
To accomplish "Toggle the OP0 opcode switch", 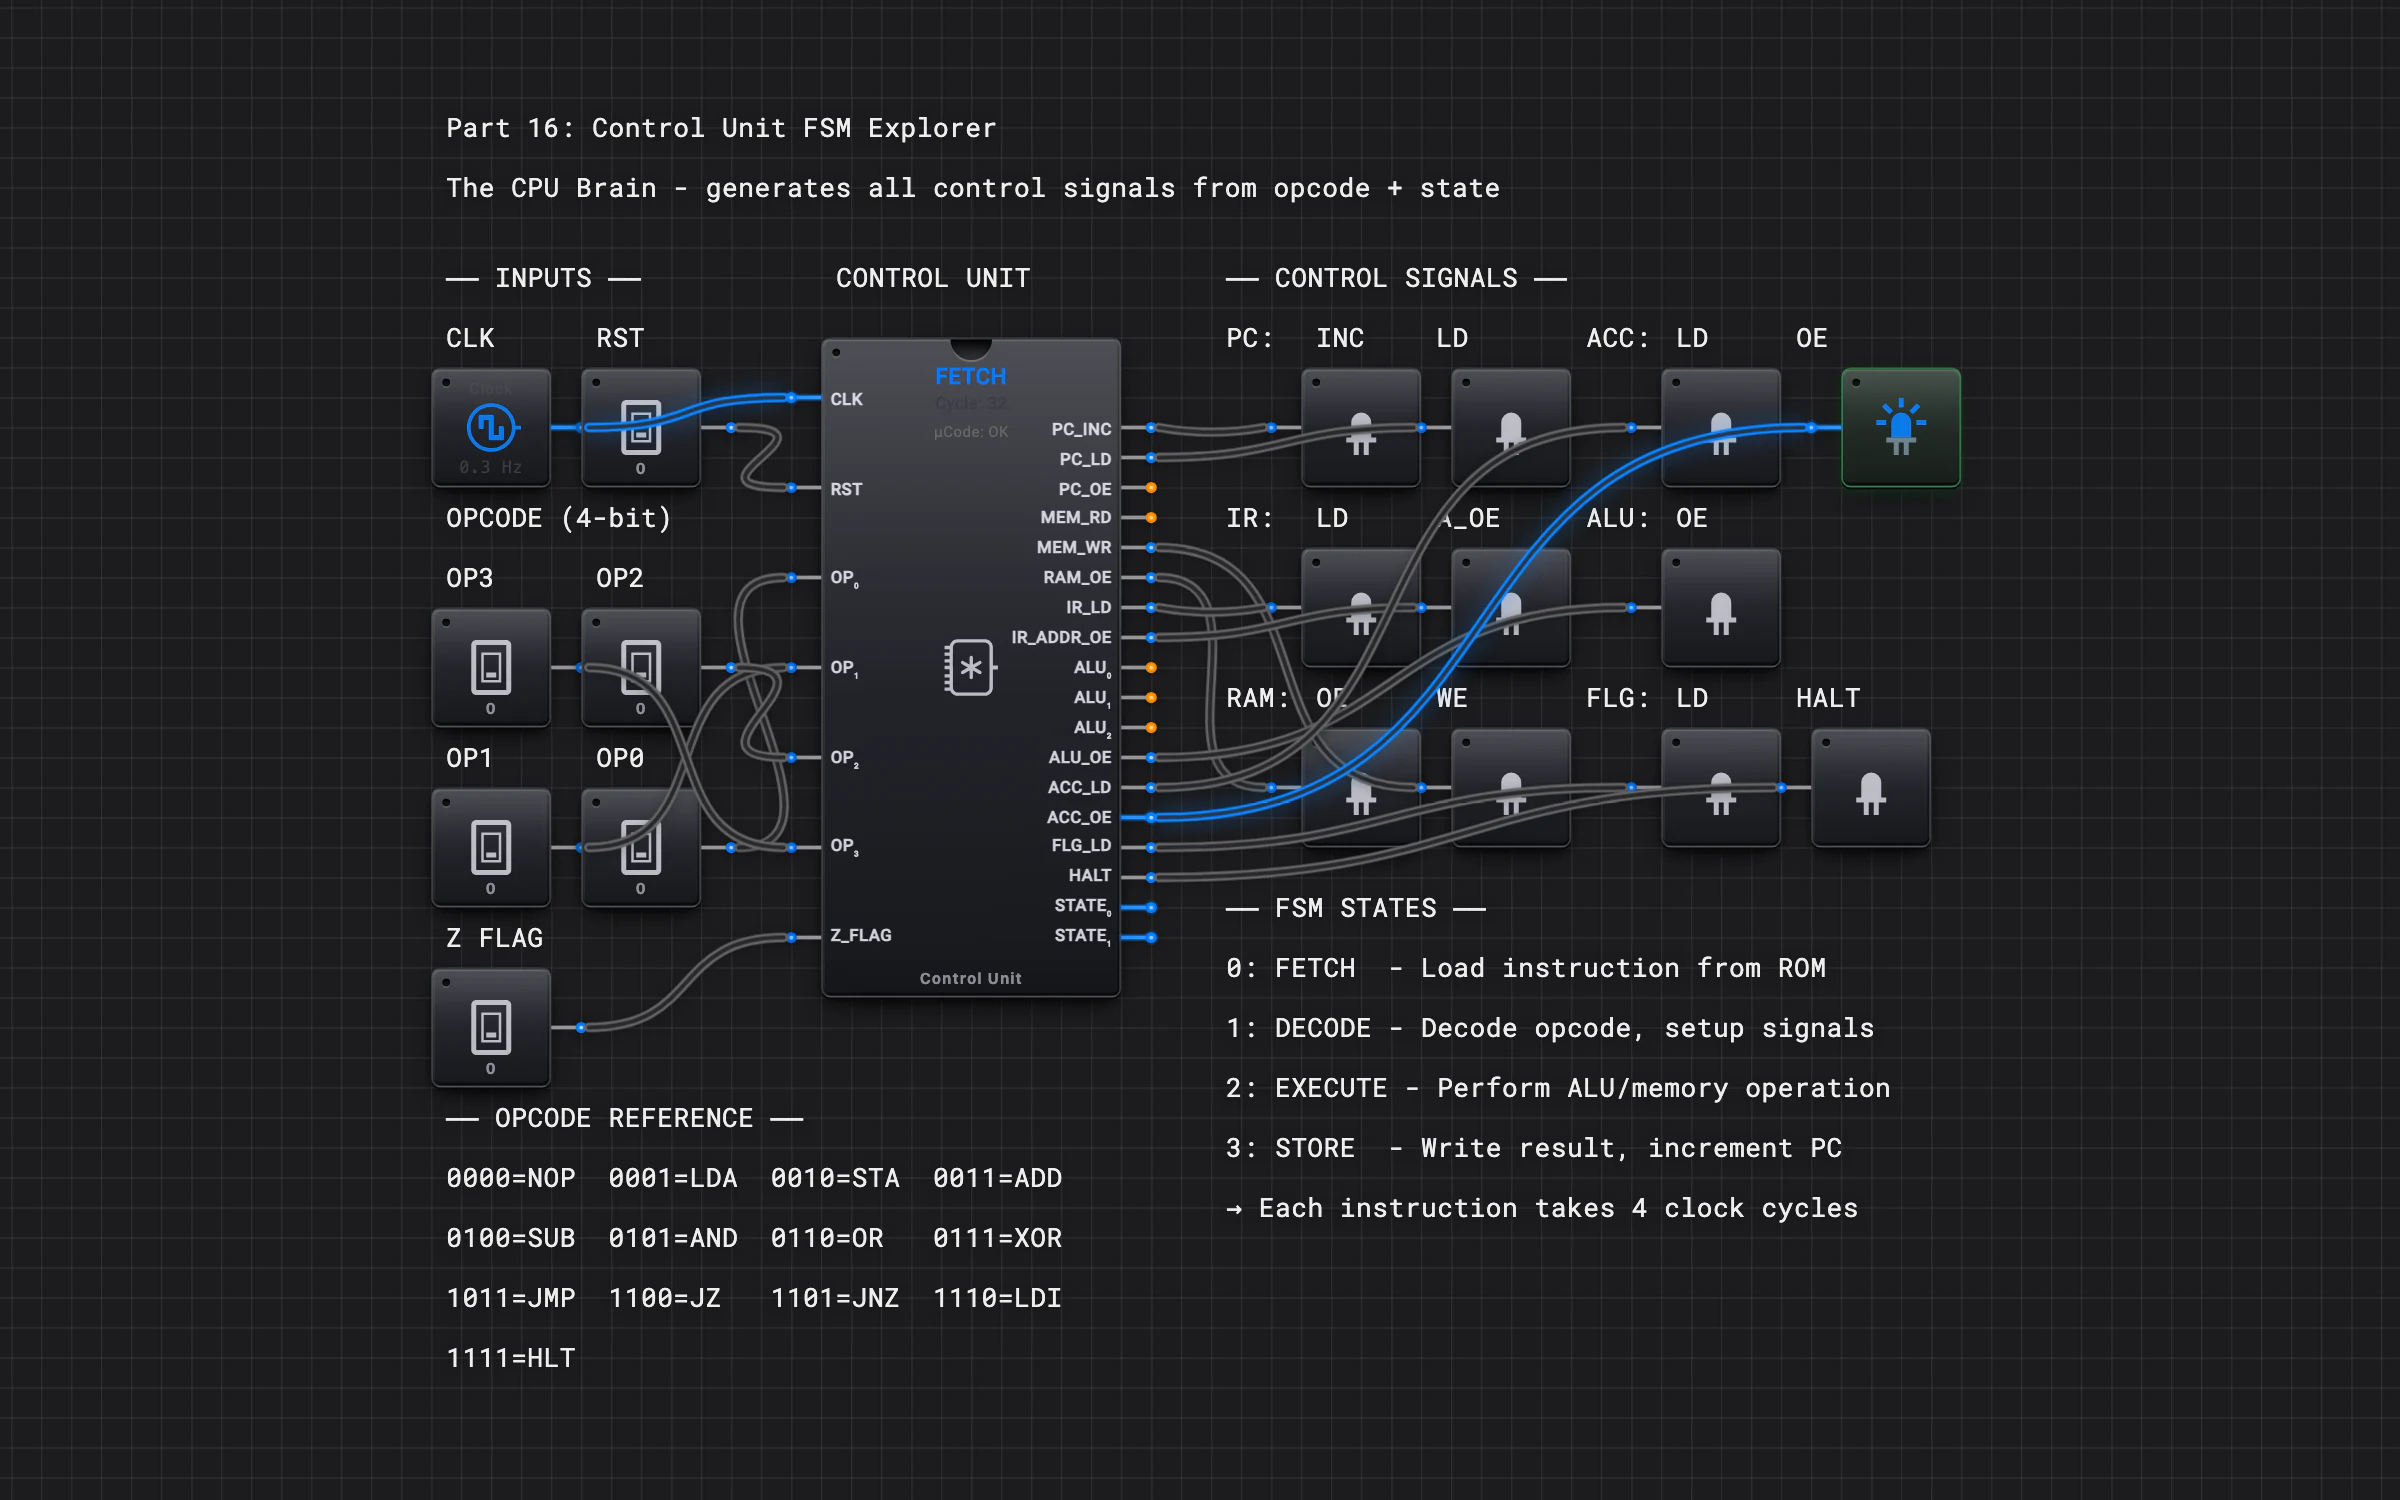I will coord(641,847).
